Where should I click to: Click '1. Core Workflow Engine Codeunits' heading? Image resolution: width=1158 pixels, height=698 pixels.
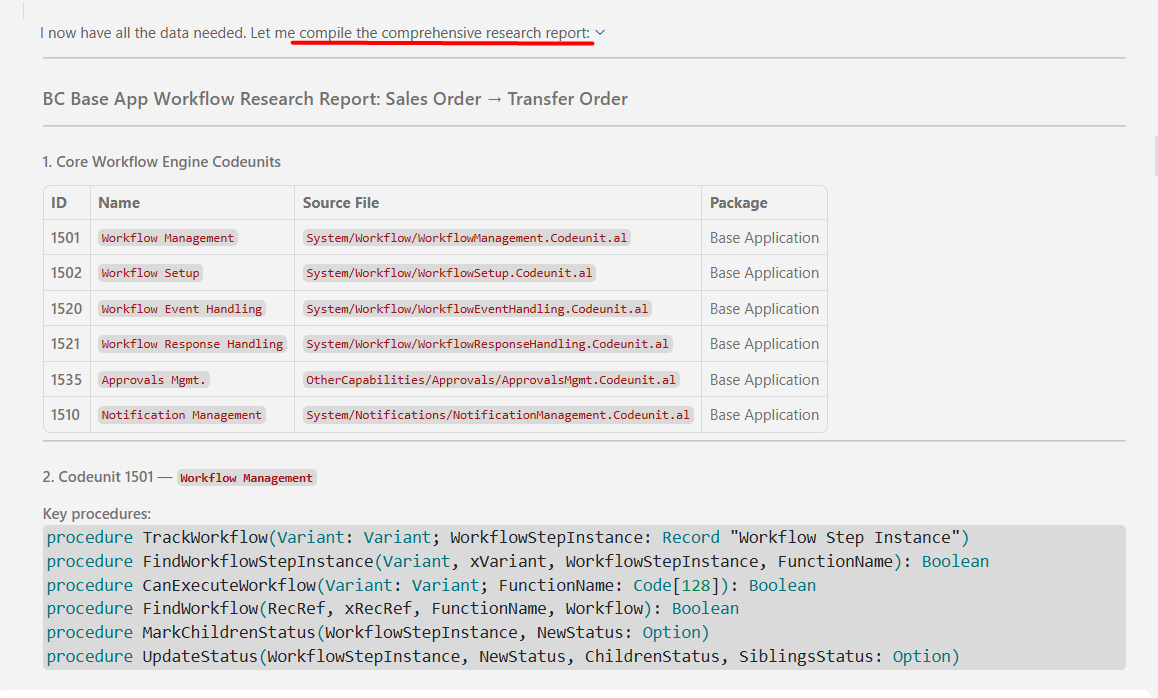[162, 162]
